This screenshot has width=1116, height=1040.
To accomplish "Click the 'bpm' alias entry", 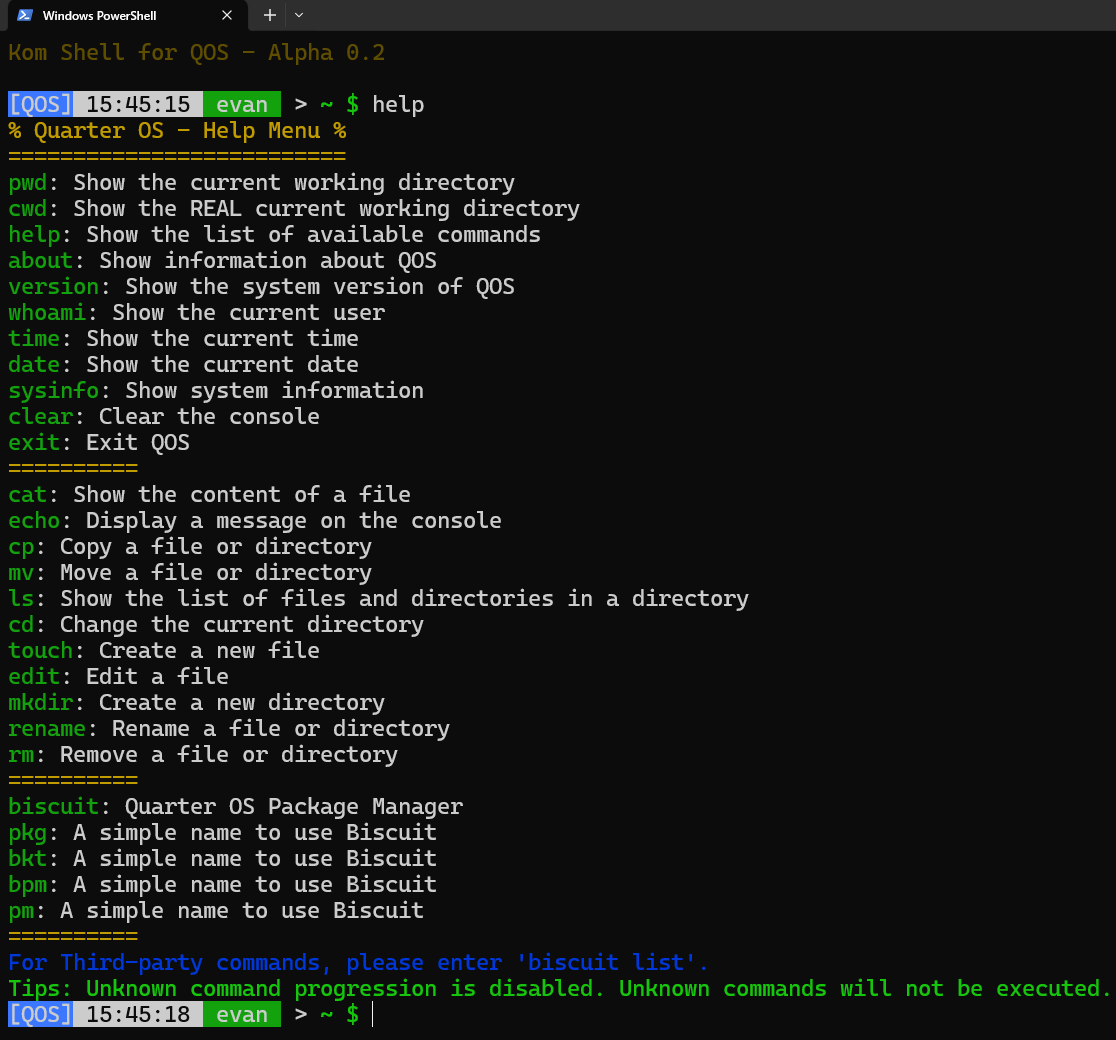I will tap(222, 884).
